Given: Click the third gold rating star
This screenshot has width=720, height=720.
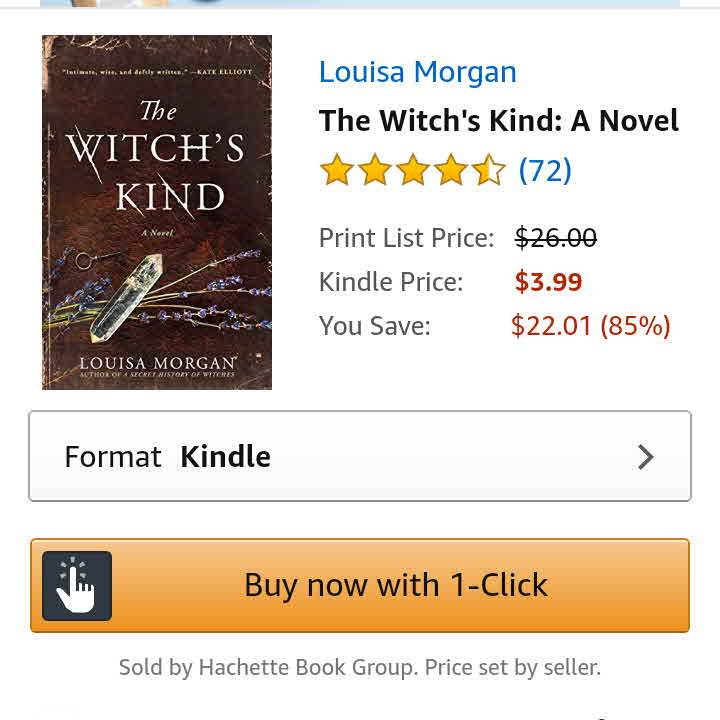Looking at the screenshot, I should pyautogui.click(x=413, y=169).
